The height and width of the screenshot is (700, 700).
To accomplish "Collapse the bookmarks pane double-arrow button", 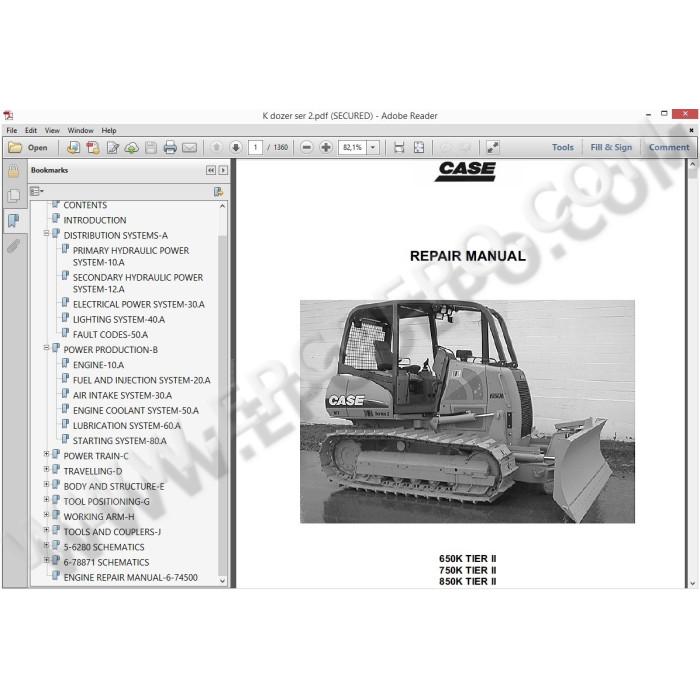I will (211, 170).
